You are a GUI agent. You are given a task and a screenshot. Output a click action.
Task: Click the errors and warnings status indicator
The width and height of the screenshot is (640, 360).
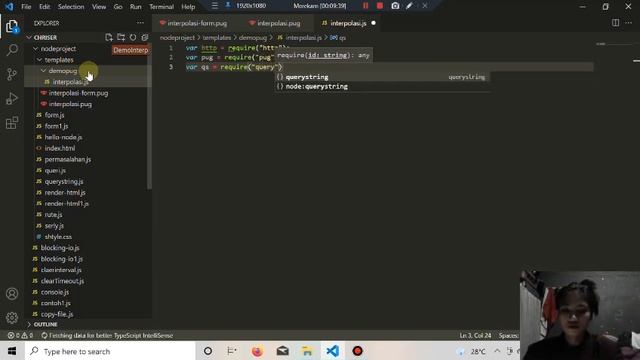coord(20,336)
